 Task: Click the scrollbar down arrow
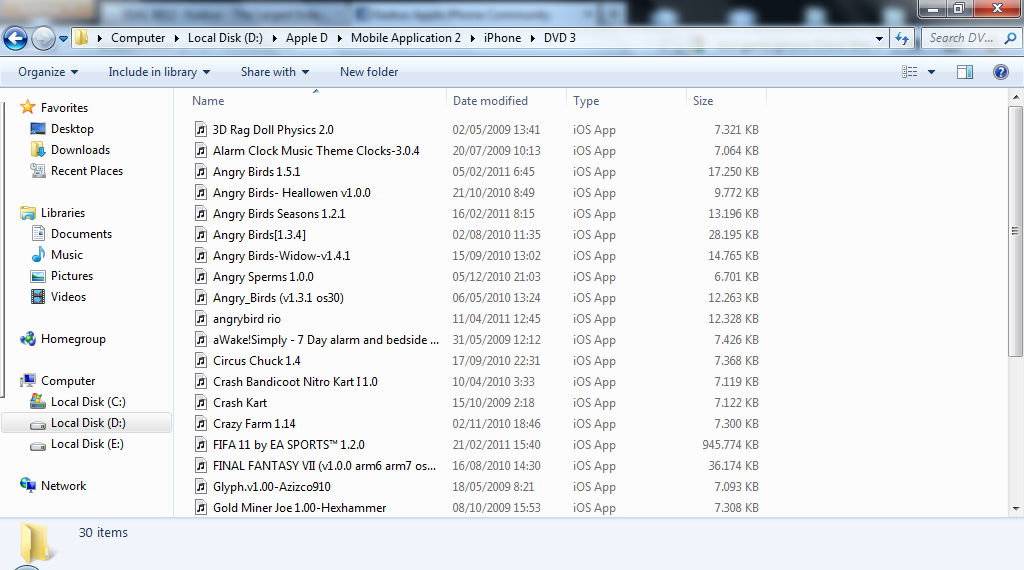[x=1016, y=508]
